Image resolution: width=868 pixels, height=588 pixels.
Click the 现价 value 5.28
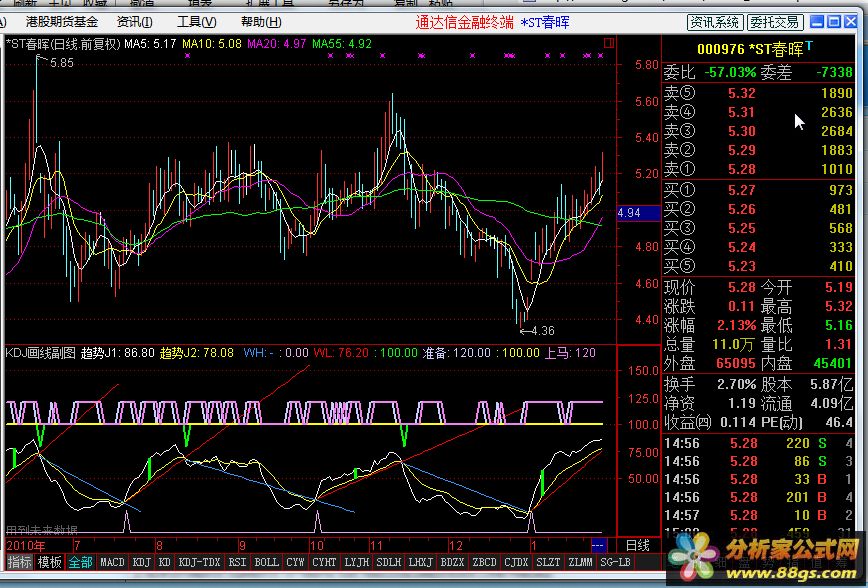point(742,287)
